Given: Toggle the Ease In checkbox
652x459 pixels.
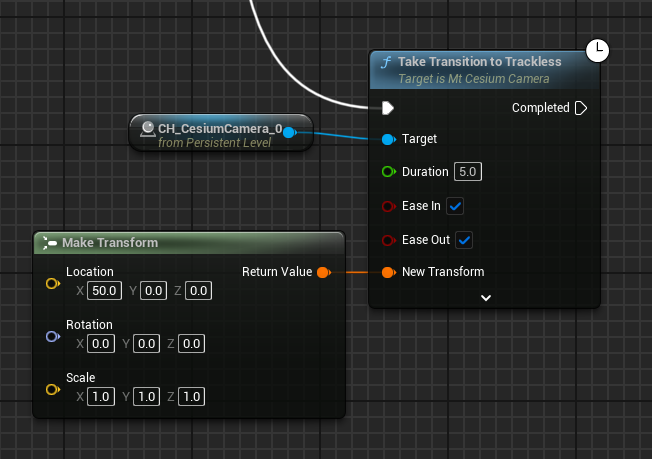Looking at the screenshot, I should pyautogui.click(x=455, y=206).
